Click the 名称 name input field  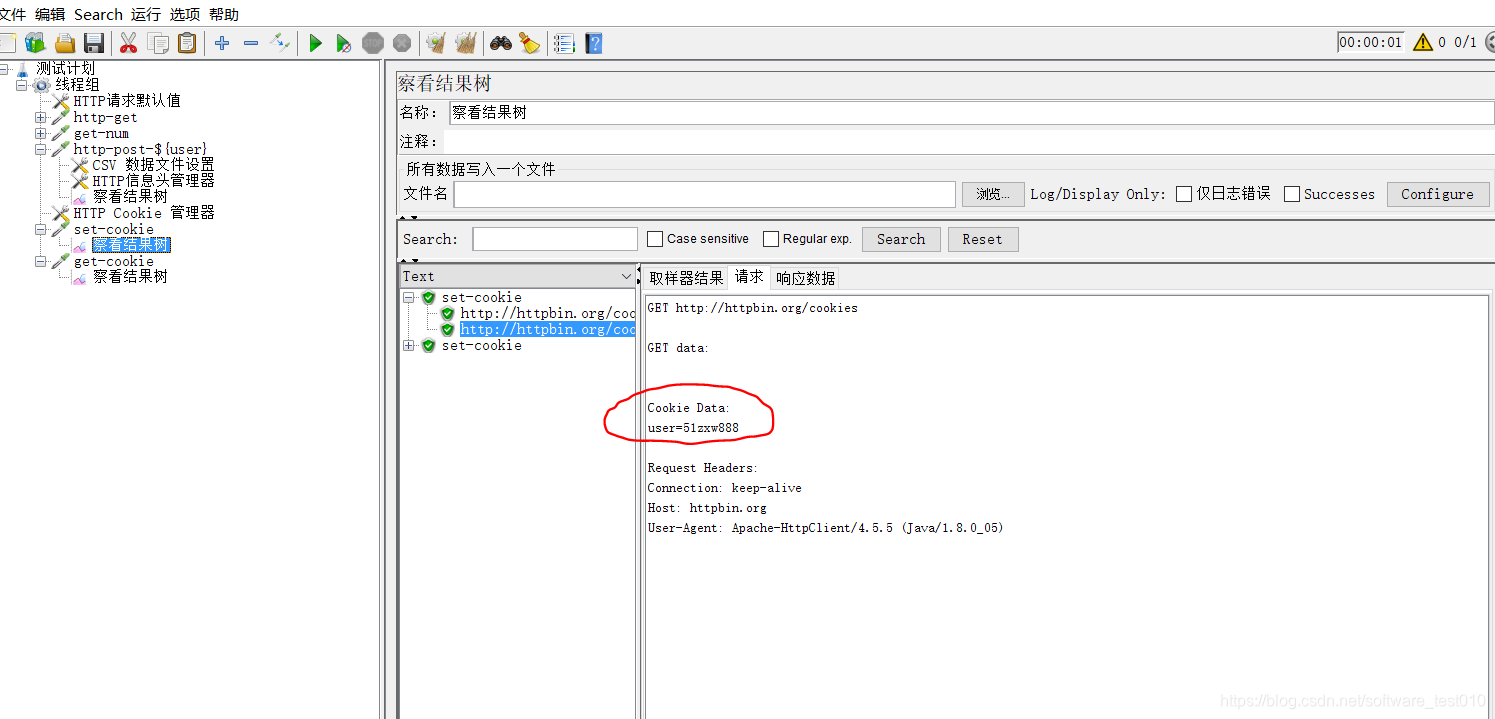click(x=970, y=113)
